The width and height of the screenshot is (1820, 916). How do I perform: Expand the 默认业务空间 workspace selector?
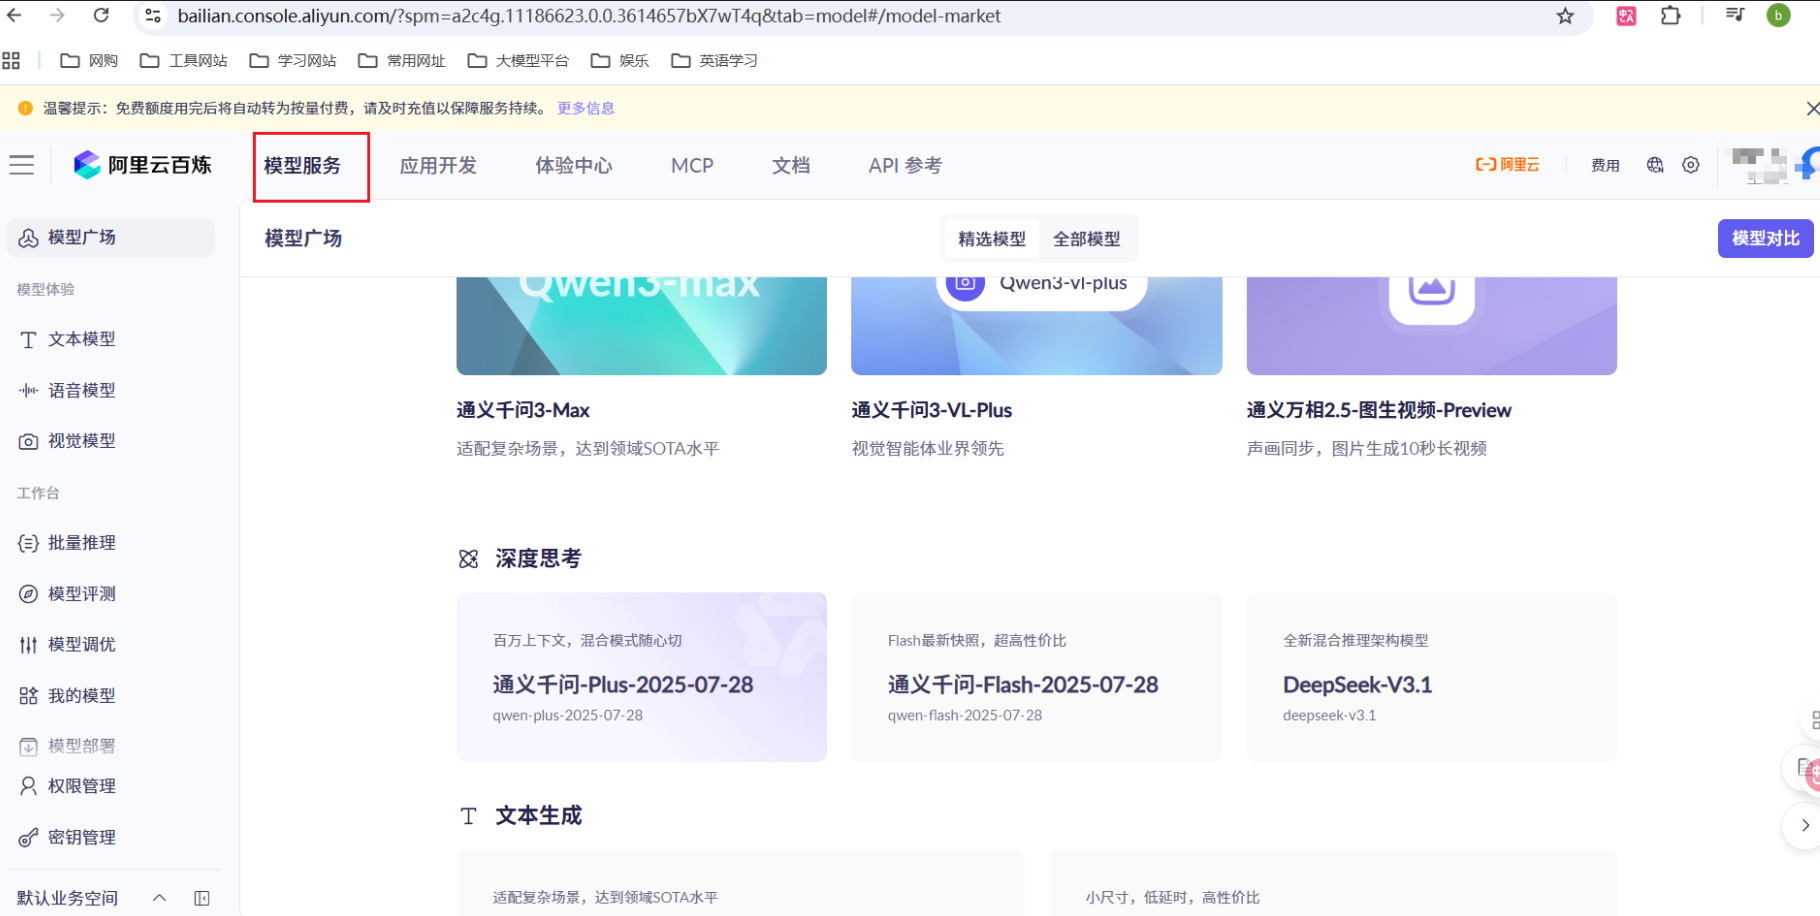click(91, 898)
